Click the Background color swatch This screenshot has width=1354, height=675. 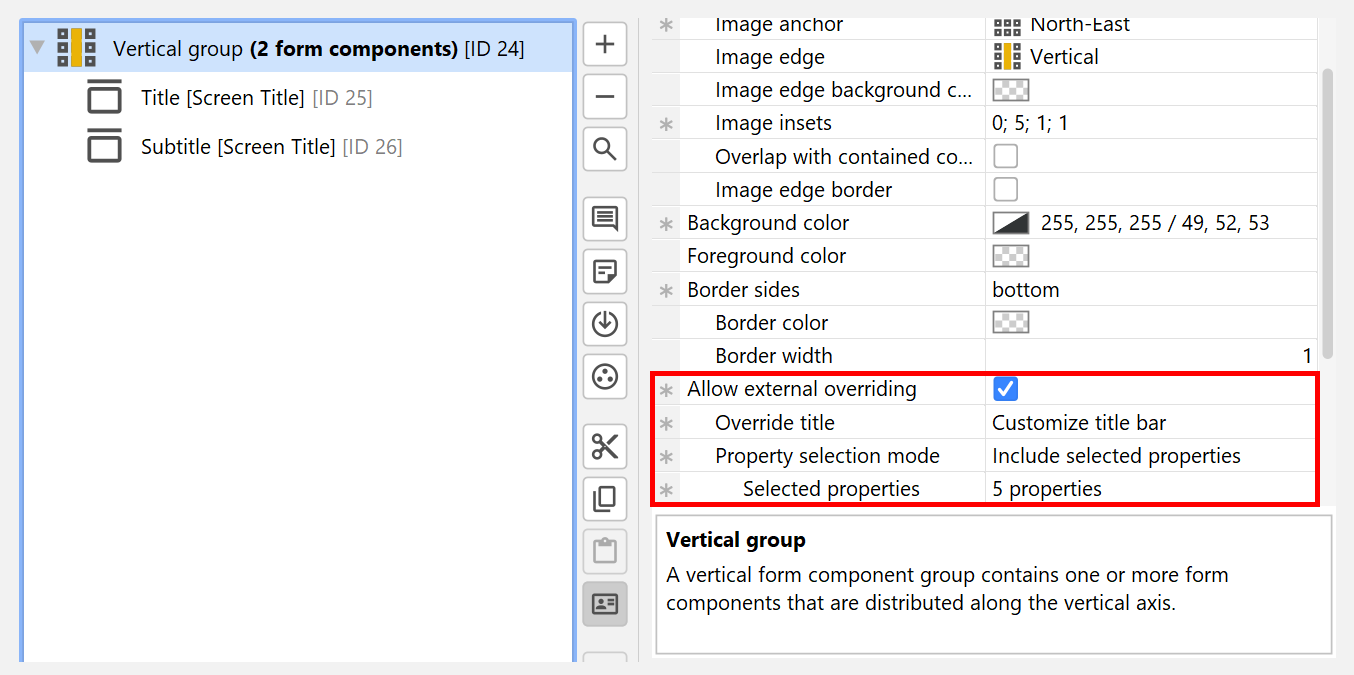coord(1010,223)
